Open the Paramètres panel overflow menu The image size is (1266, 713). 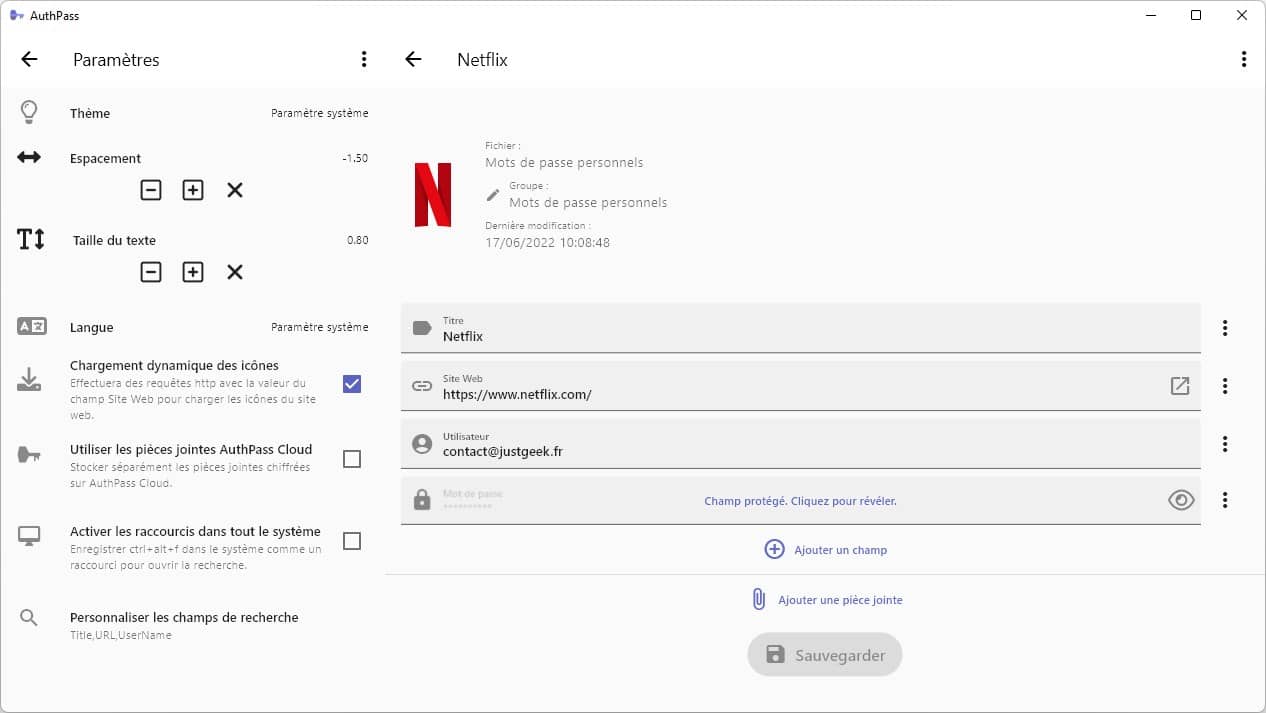pyautogui.click(x=364, y=59)
